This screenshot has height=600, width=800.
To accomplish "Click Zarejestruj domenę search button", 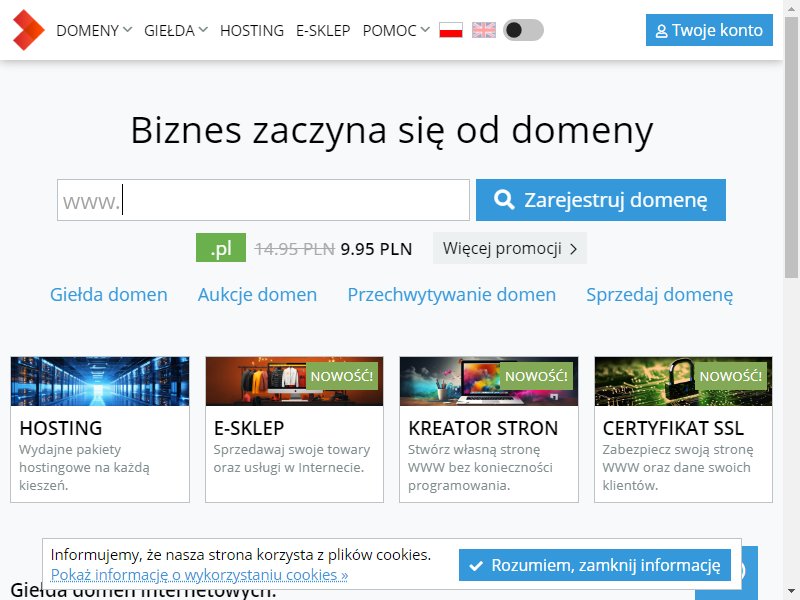I will tap(601, 200).
